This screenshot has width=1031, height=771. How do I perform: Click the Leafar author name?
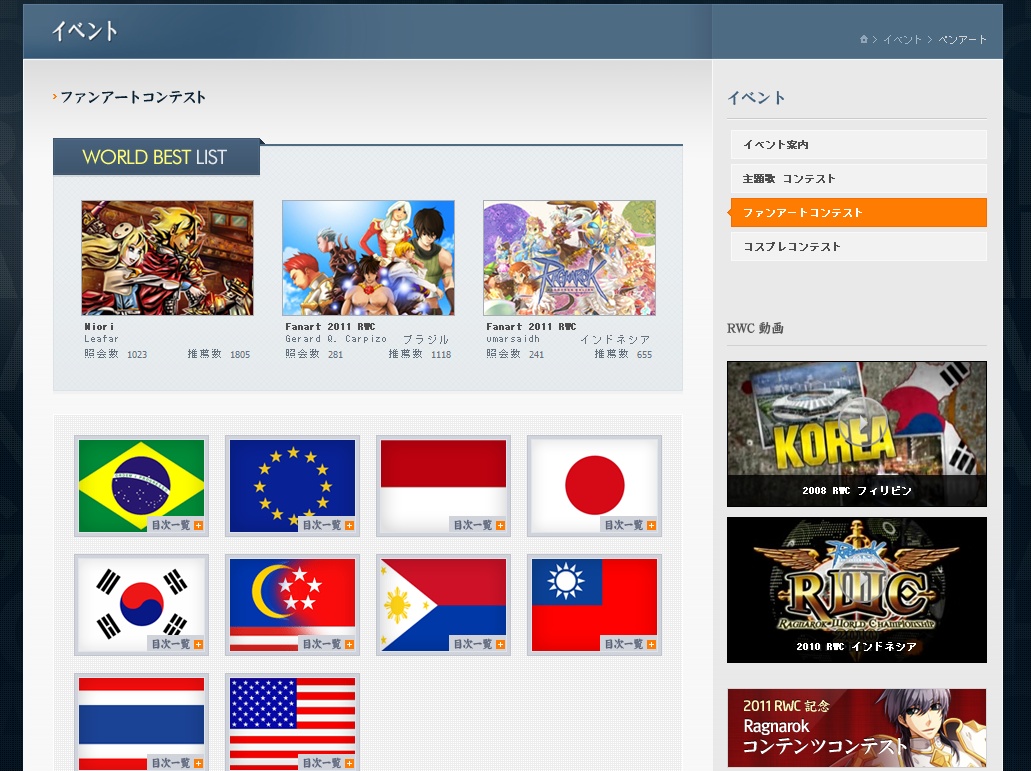[x=101, y=339]
